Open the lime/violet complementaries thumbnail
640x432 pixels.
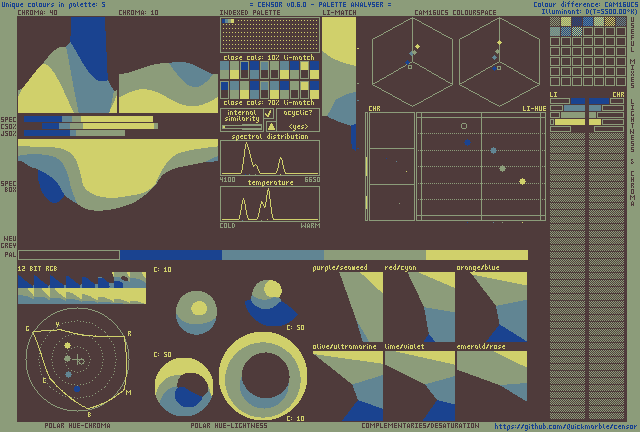tap(420, 386)
